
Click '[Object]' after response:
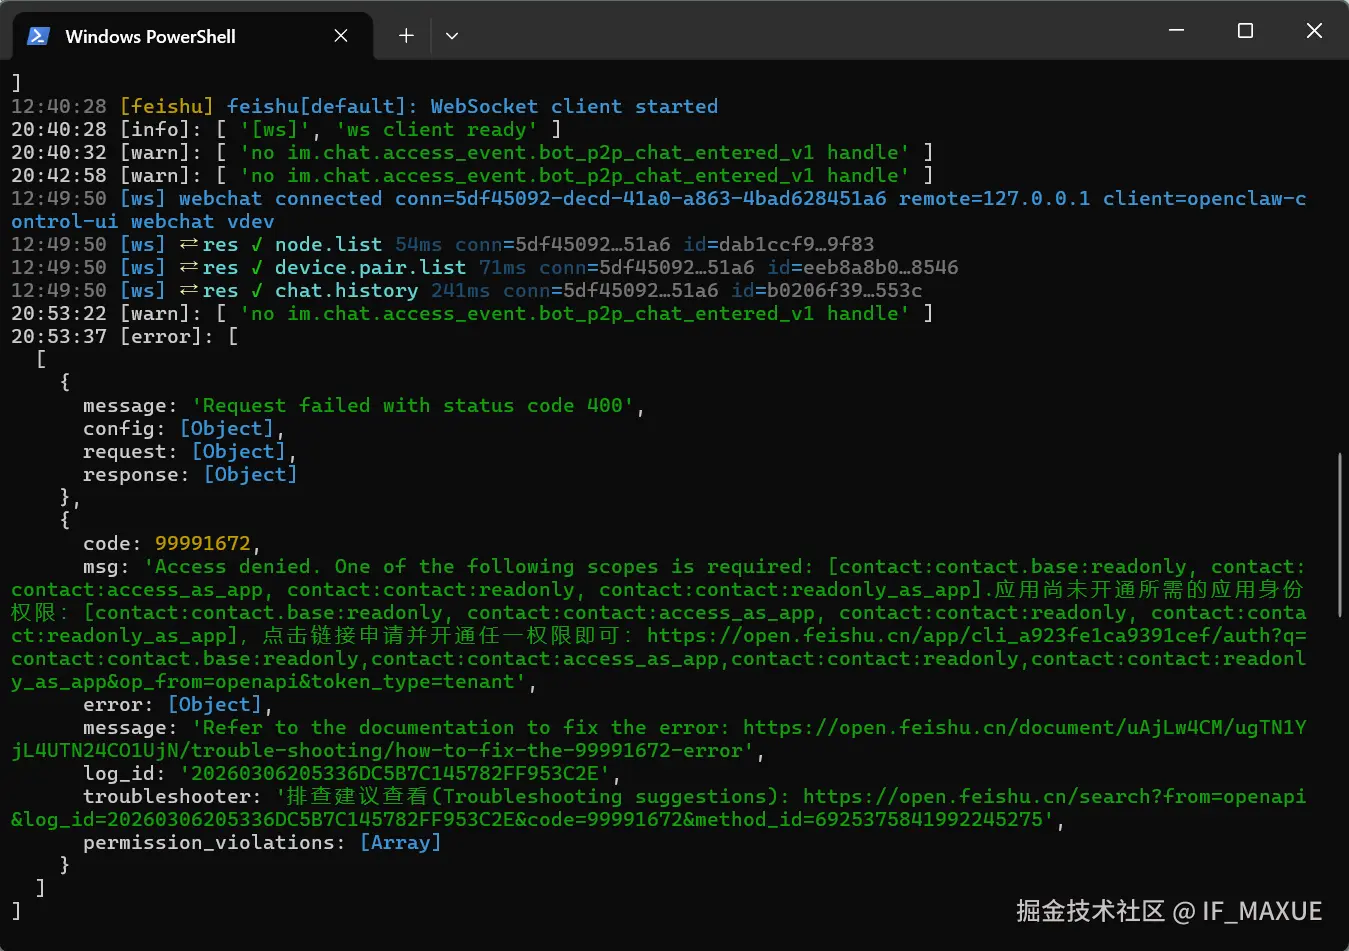click(251, 475)
